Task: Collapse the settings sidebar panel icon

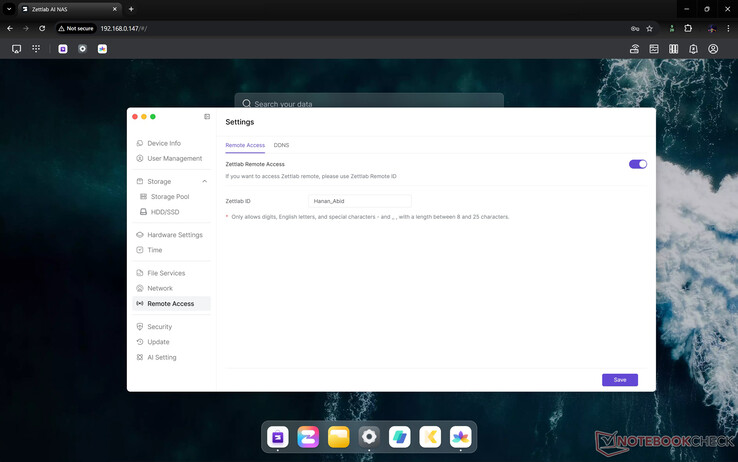Action: [x=207, y=117]
